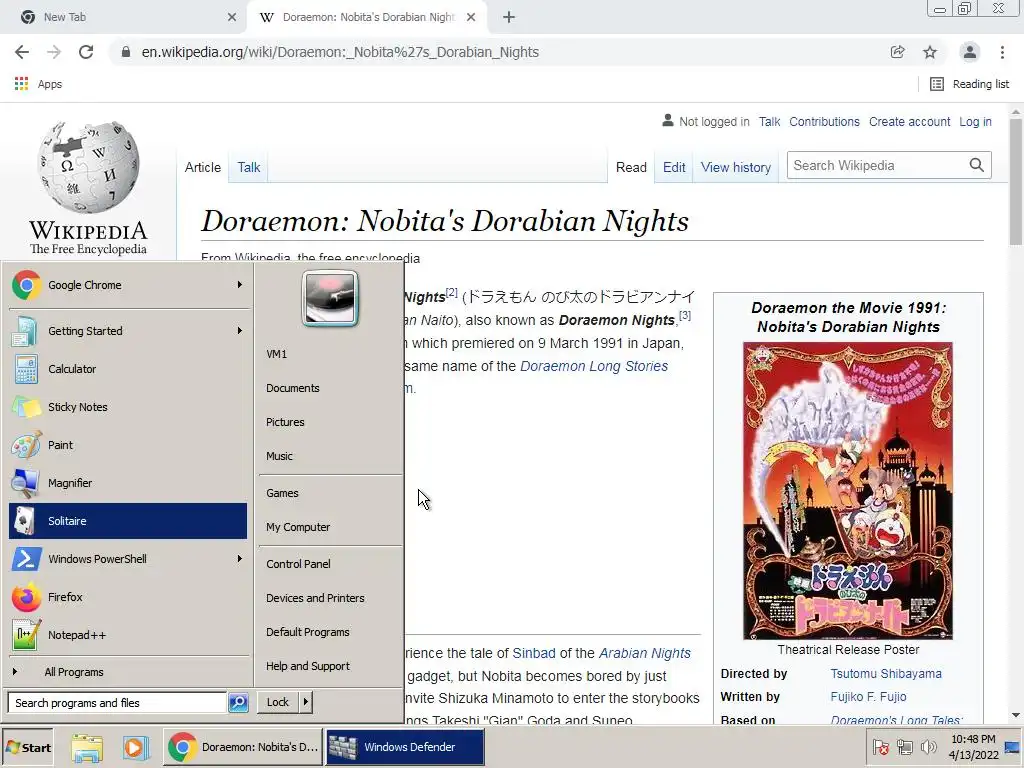Click network icon in system tray
1024x768 pixels.
[x=904, y=747]
